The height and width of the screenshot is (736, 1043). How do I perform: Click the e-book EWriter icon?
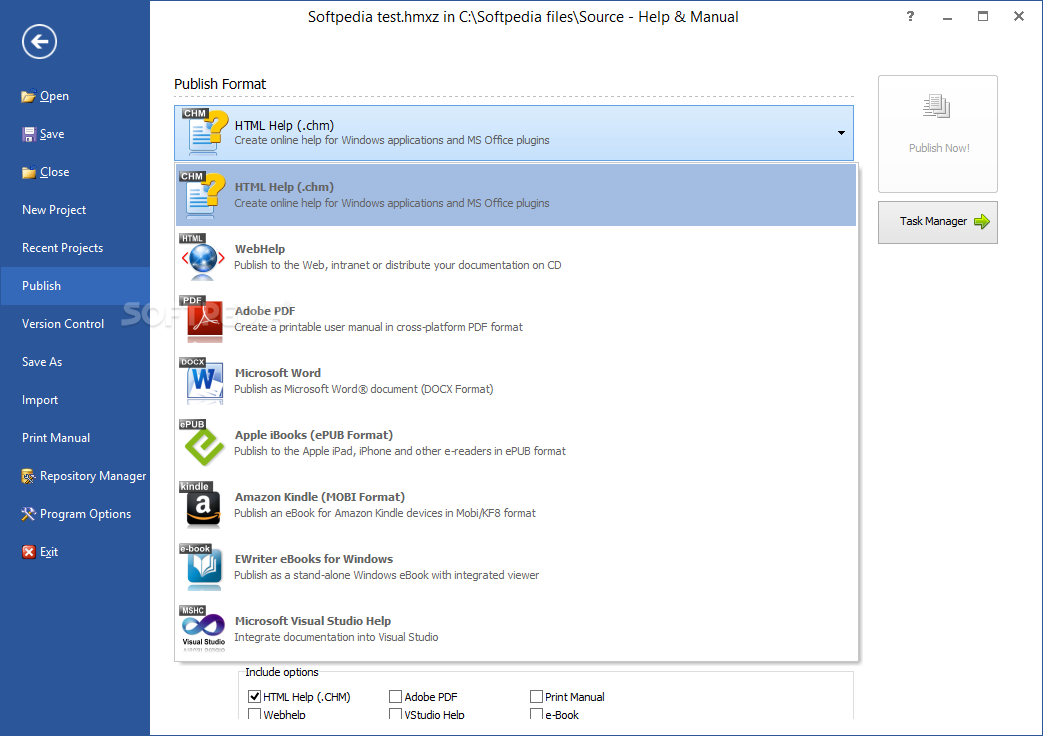(202, 567)
